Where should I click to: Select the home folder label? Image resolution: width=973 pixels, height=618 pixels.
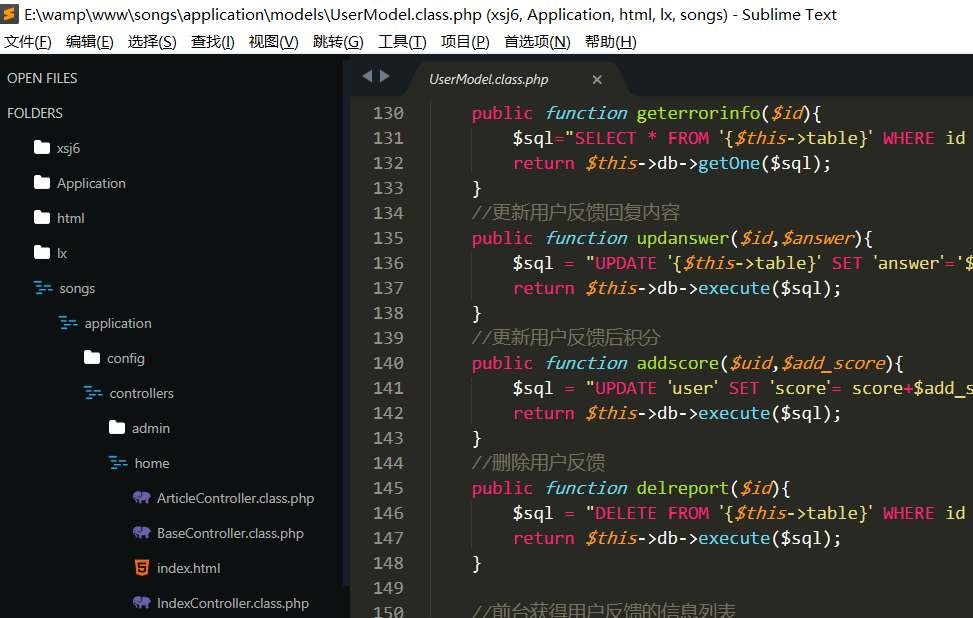coord(151,463)
